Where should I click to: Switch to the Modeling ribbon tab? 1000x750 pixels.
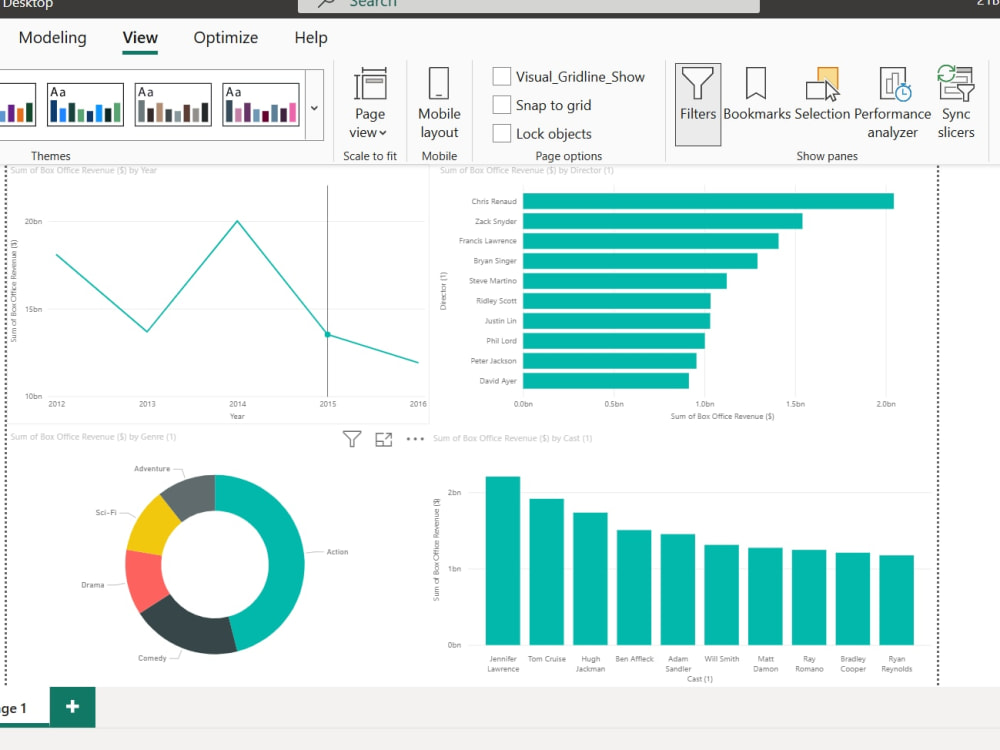pyautogui.click(x=52, y=38)
